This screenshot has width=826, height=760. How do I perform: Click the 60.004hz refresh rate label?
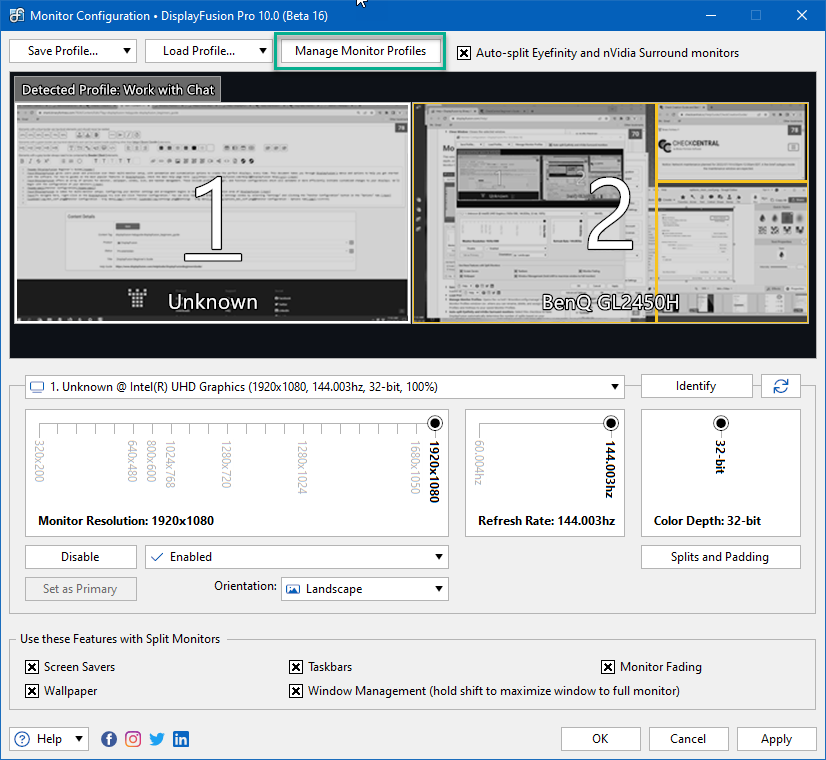pos(478,462)
